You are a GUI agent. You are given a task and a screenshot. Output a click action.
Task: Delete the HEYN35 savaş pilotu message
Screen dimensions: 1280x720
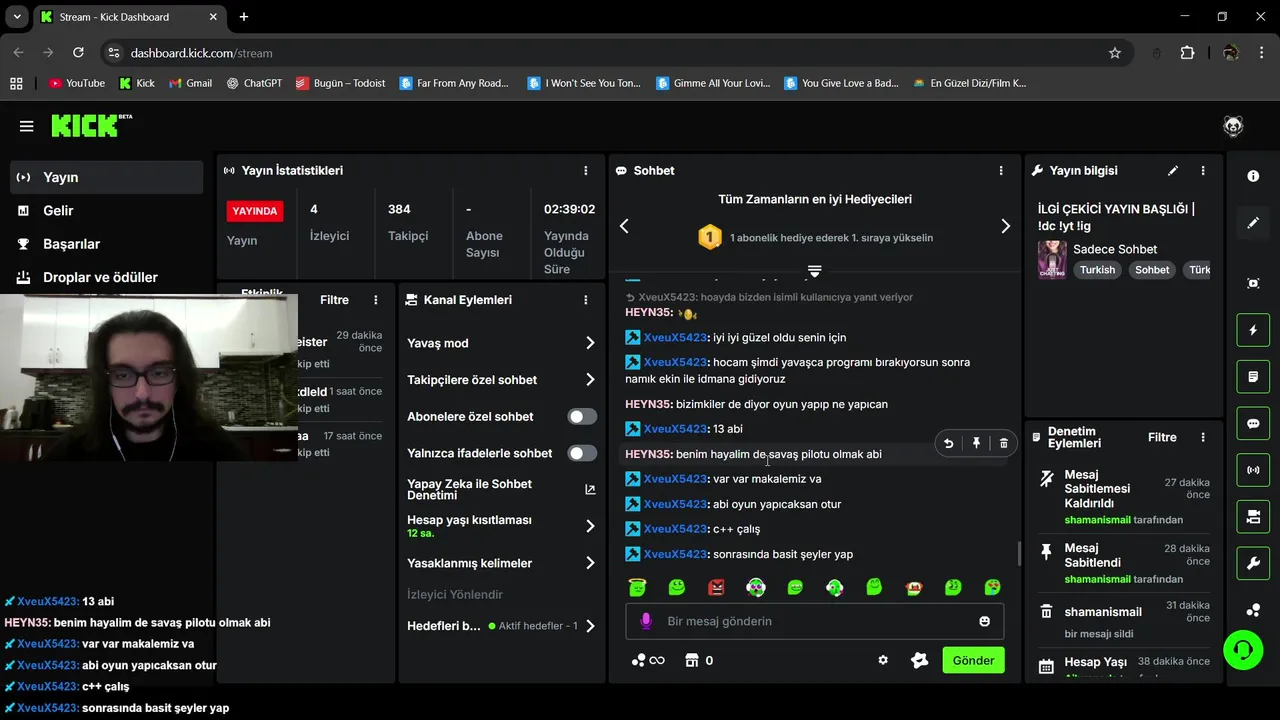point(1004,443)
